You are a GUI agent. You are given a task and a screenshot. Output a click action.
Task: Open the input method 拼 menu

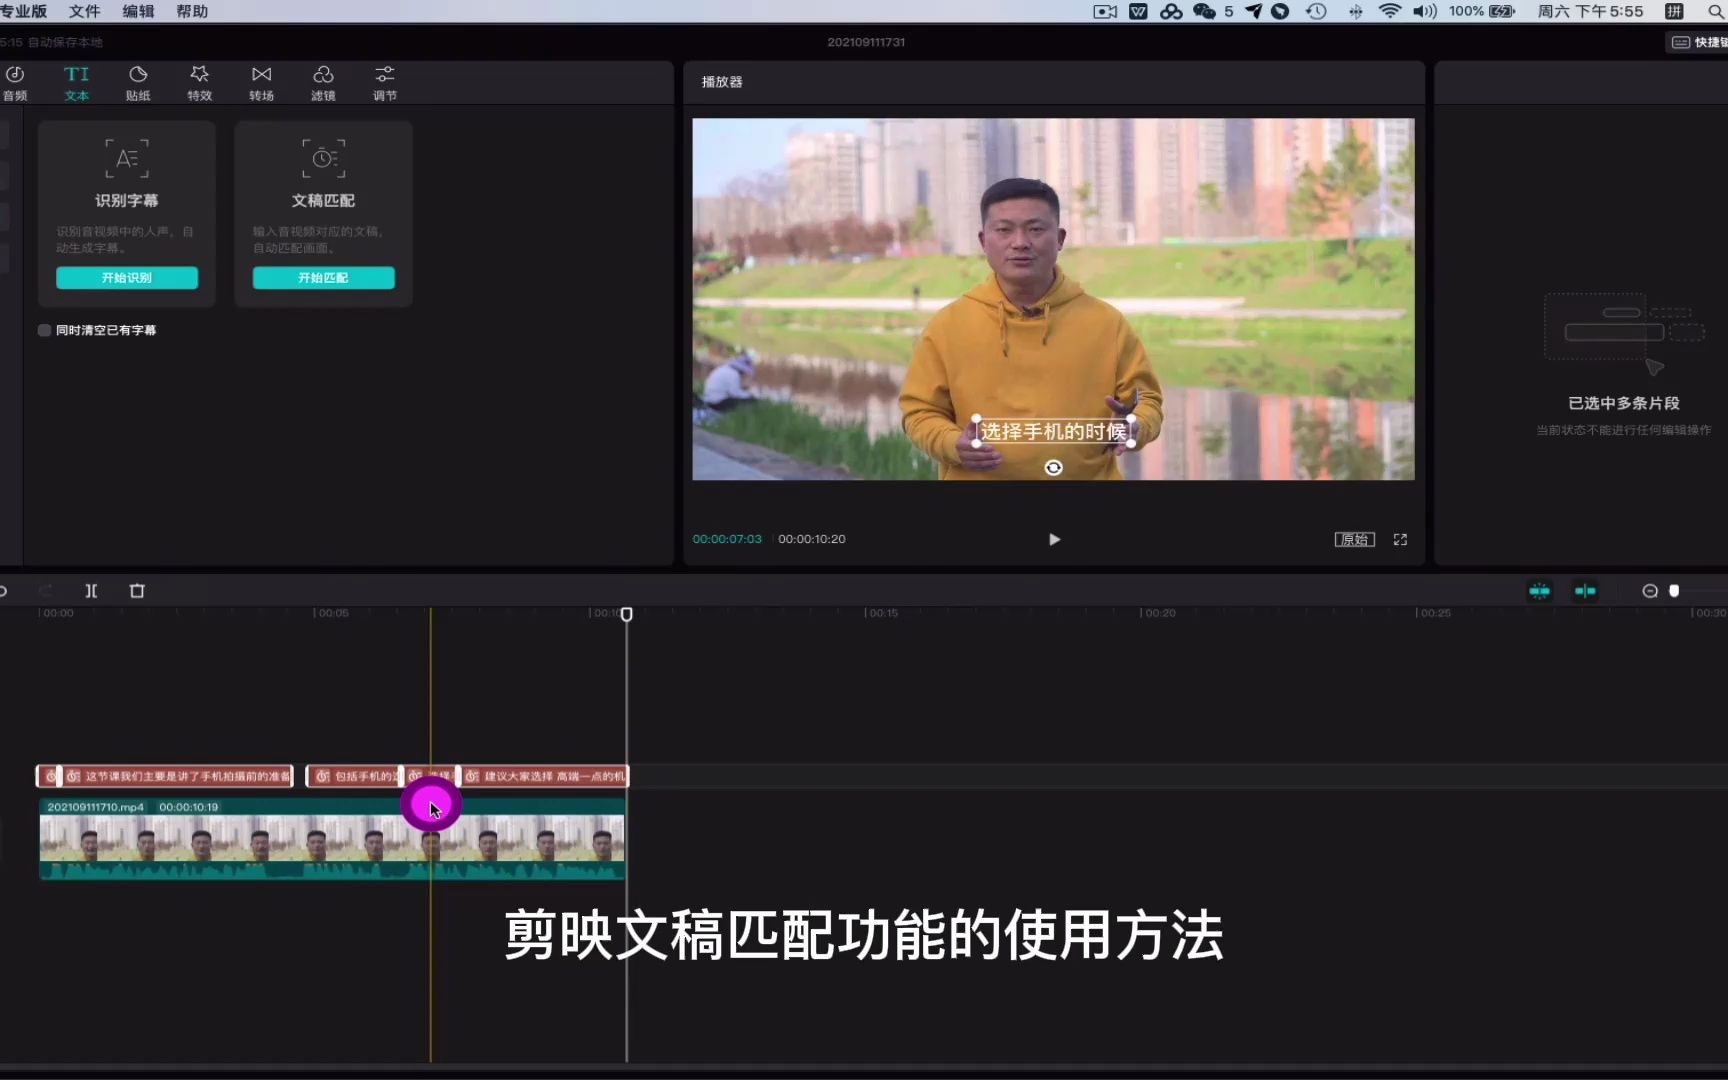coord(1676,11)
